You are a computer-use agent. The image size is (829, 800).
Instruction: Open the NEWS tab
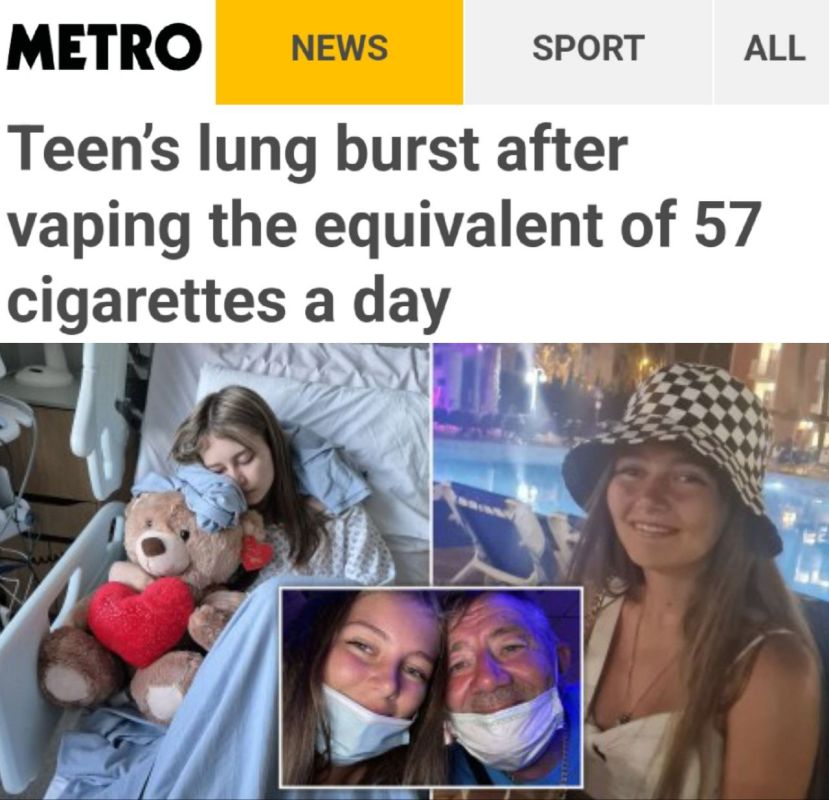(x=339, y=51)
